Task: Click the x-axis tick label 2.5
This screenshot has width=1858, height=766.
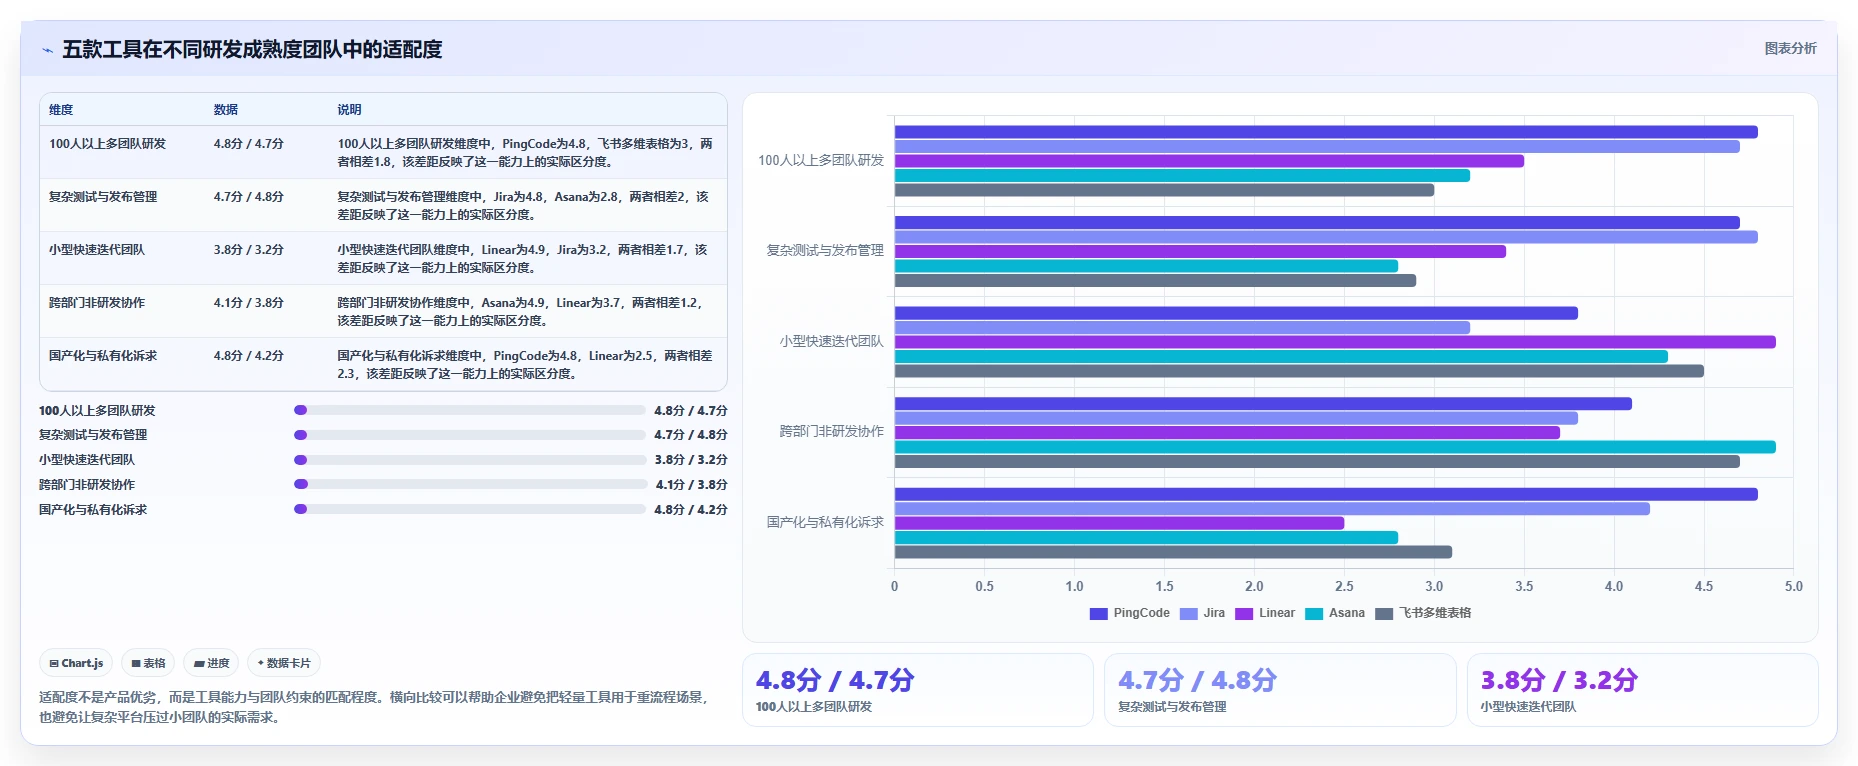Action: [x=1344, y=587]
